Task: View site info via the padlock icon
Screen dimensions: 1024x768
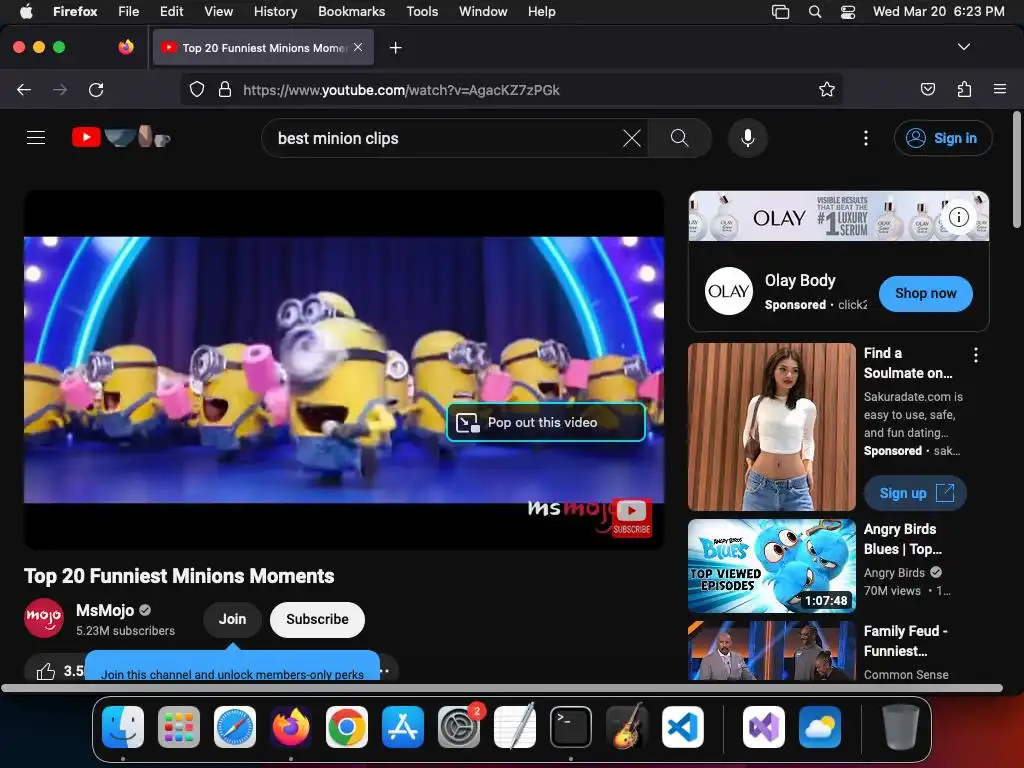Action: [225, 89]
